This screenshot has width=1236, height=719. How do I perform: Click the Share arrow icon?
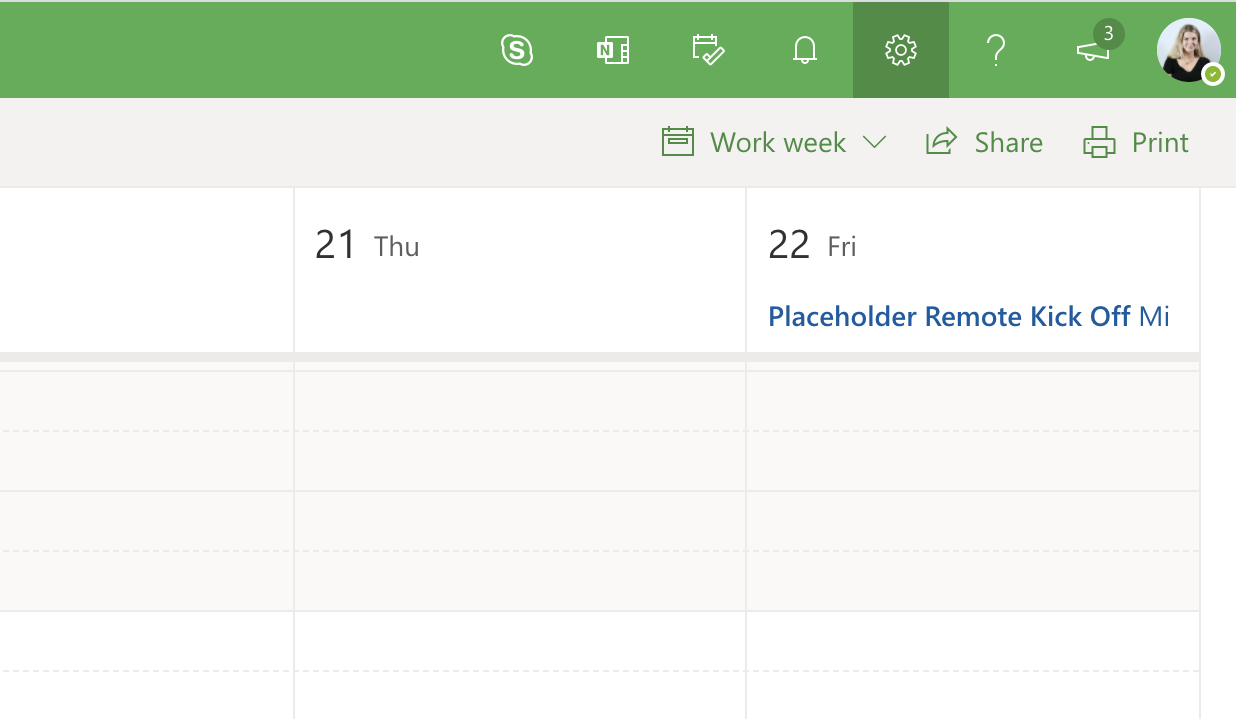pos(941,142)
